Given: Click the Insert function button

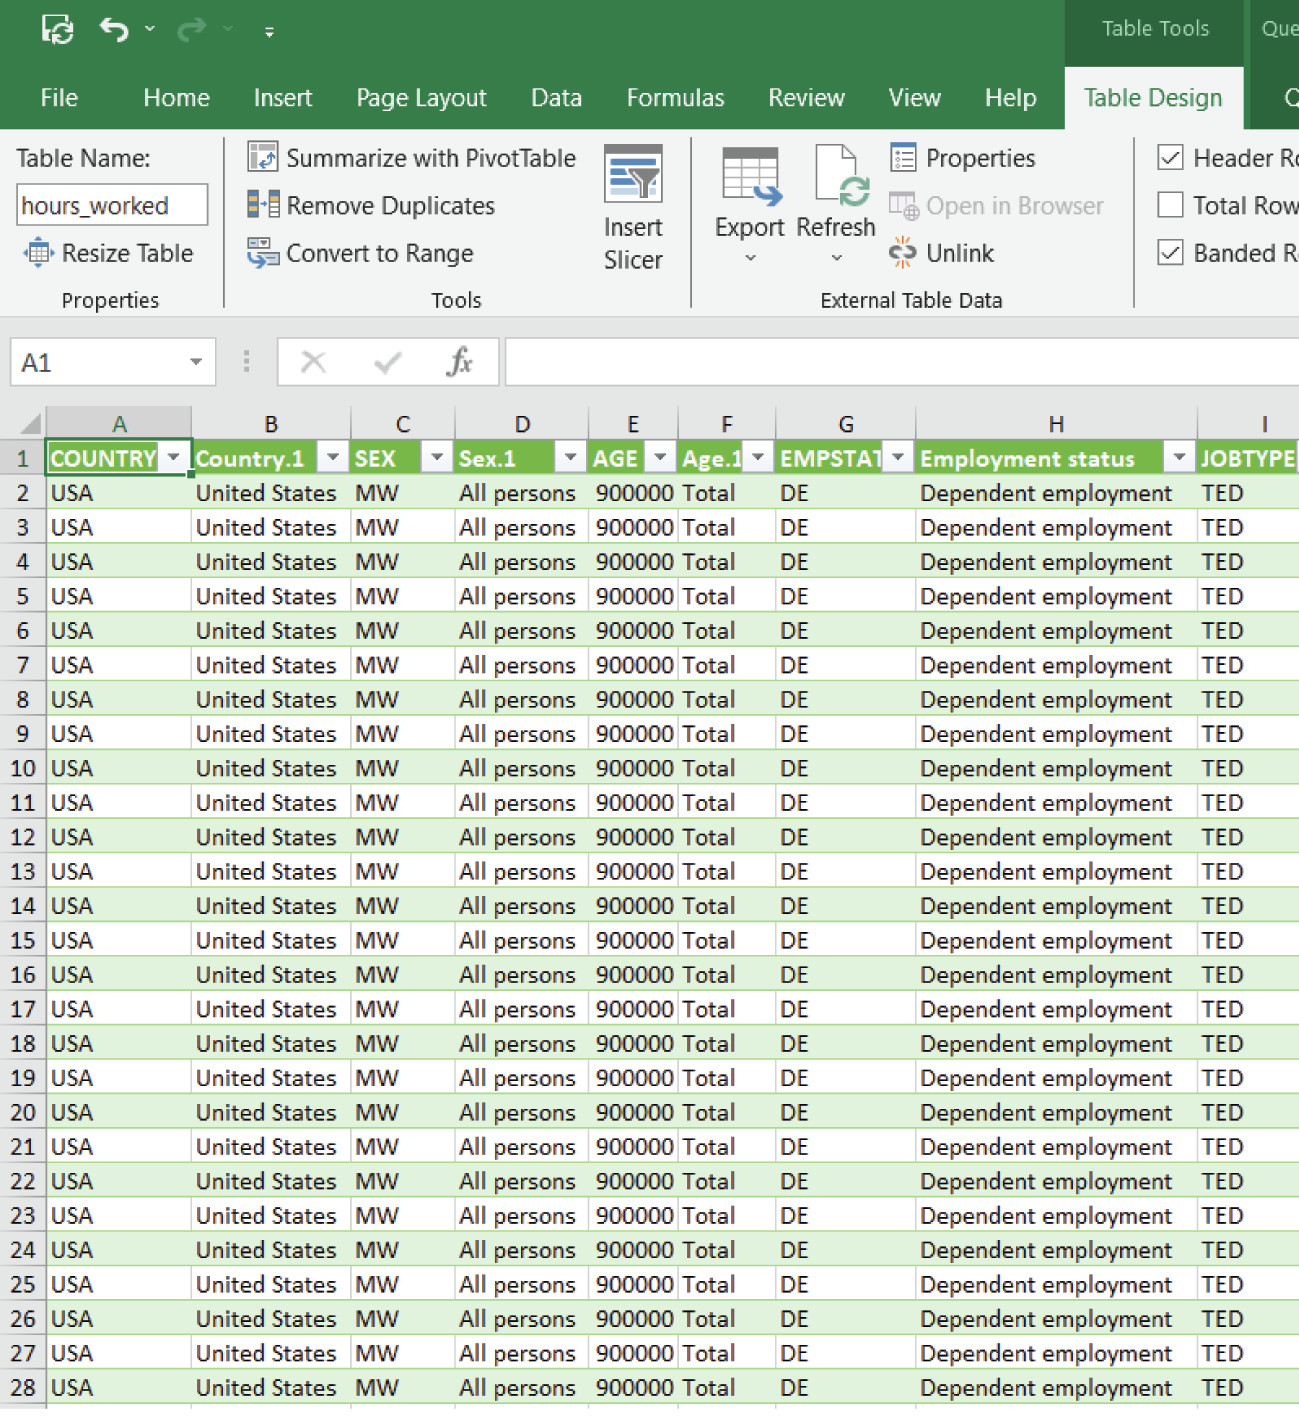Looking at the screenshot, I should click(459, 361).
